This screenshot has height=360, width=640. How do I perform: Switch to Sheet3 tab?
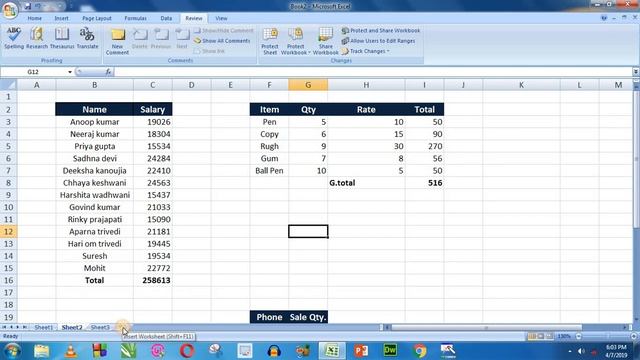coord(100,327)
